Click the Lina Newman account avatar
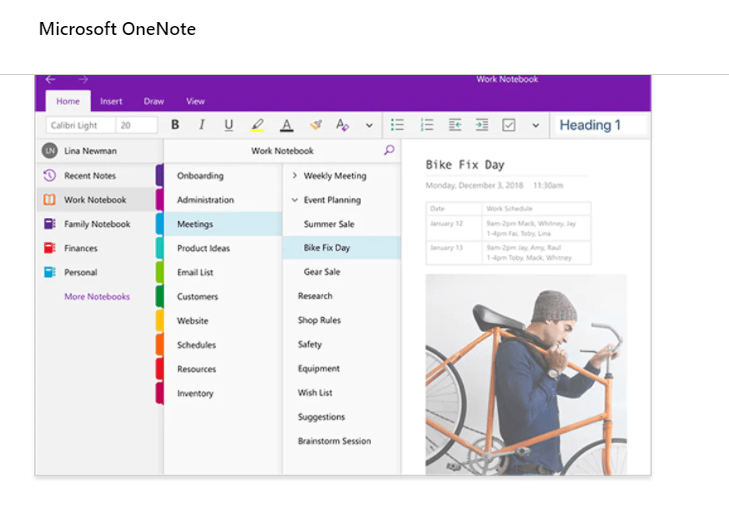The height and width of the screenshot is (527, 729). pyautogui.click(x=50, y=151)
